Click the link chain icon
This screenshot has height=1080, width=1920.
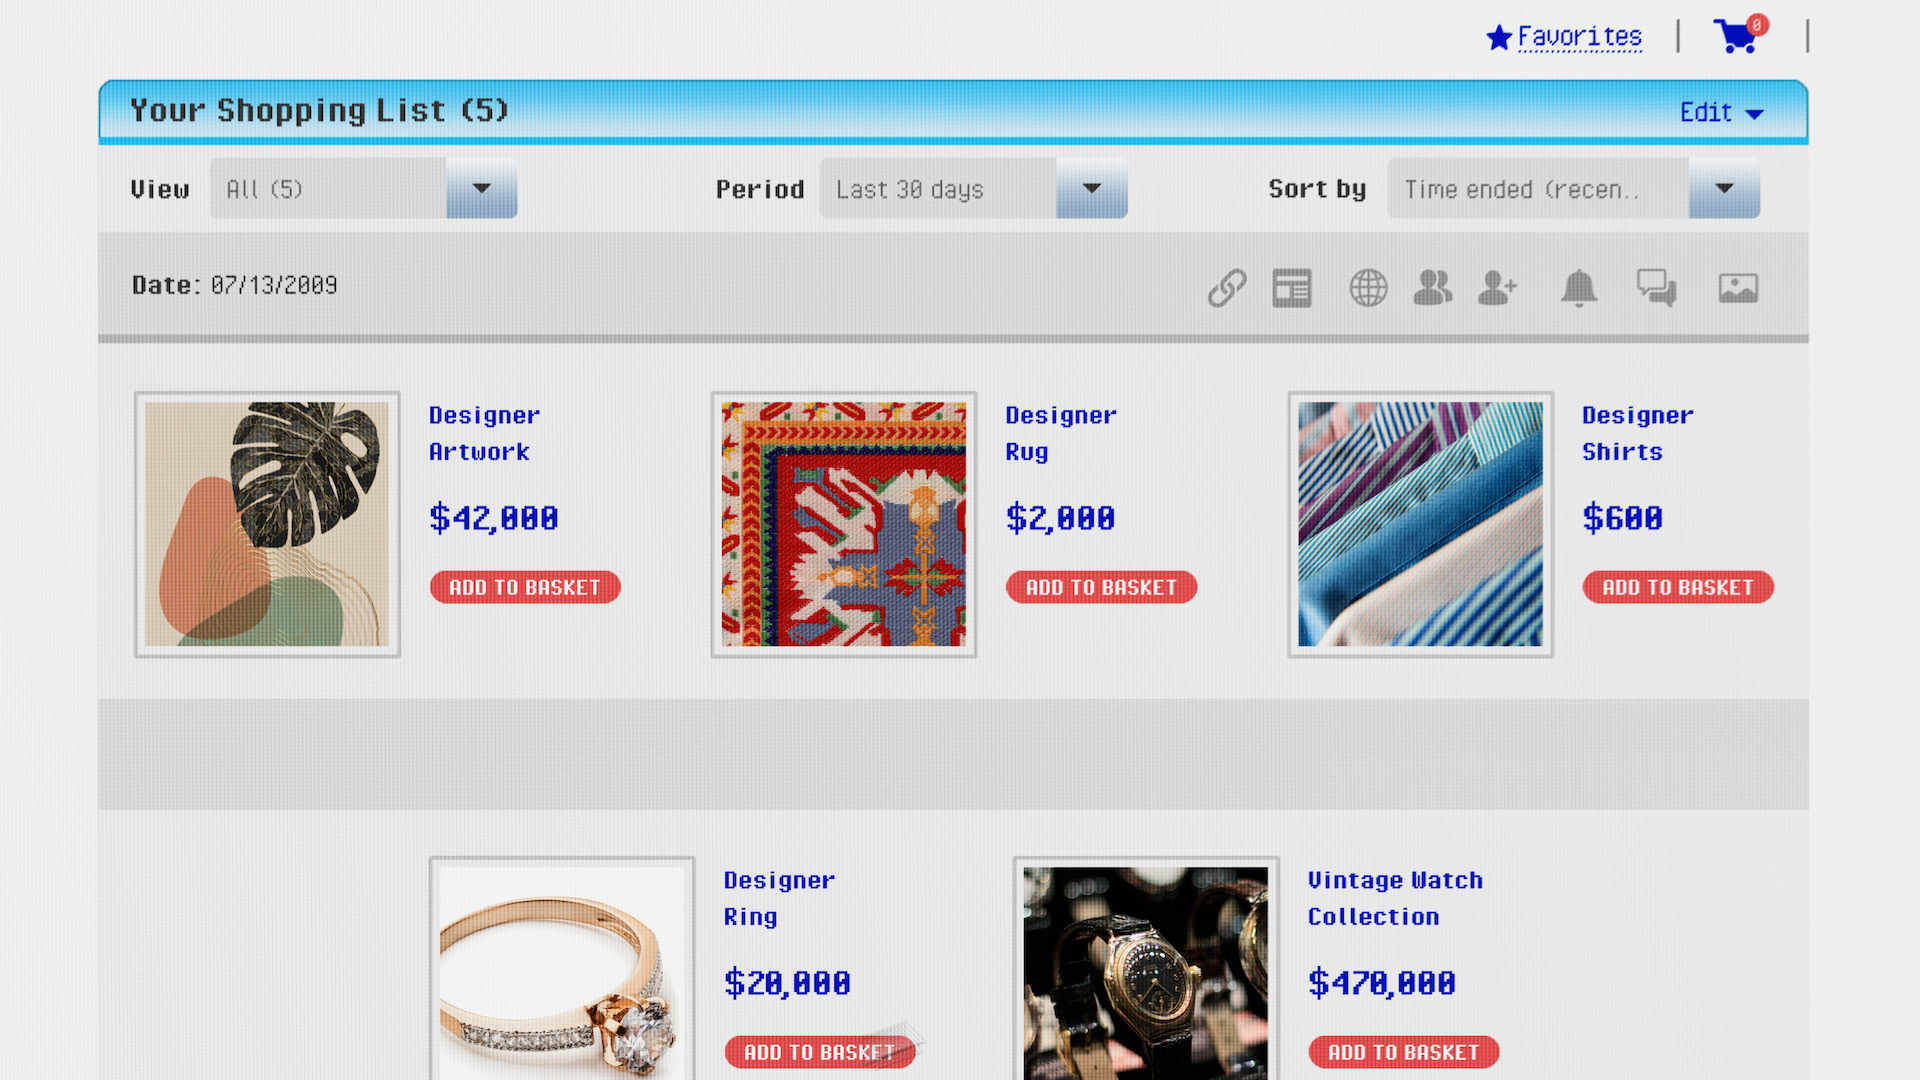point(1226,288)
